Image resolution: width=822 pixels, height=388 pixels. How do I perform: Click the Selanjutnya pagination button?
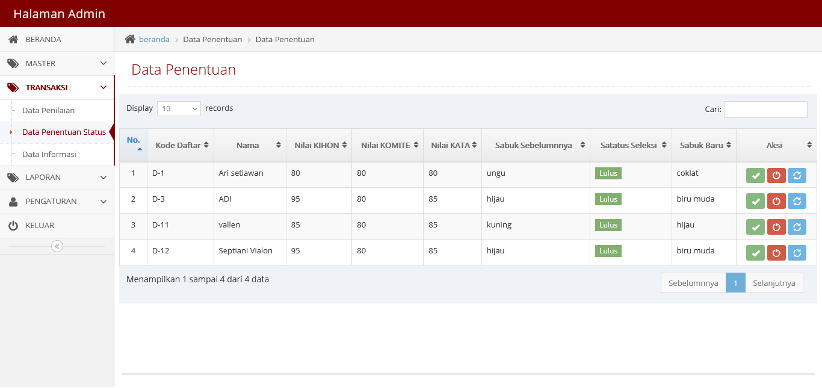774,283
